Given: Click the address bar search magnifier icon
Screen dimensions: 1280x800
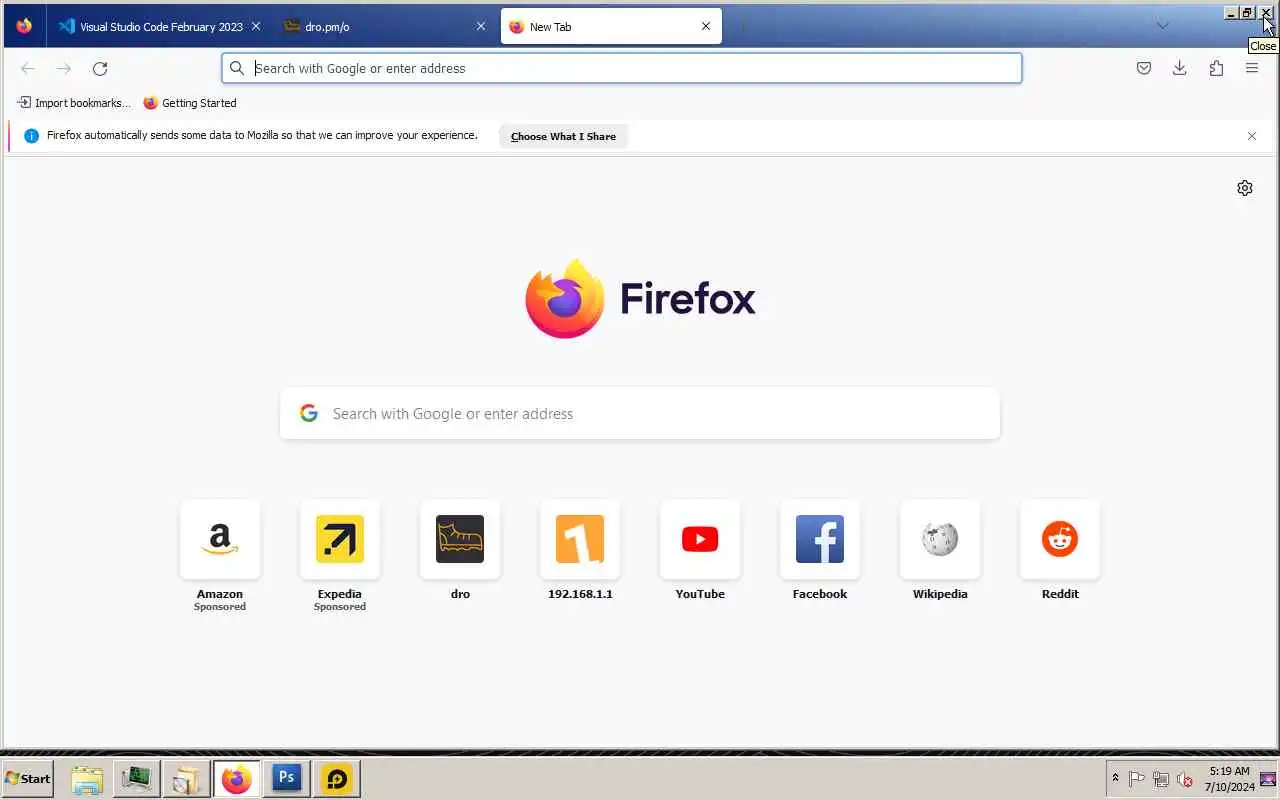Looking at the screenshot, I should pos(237,68).
